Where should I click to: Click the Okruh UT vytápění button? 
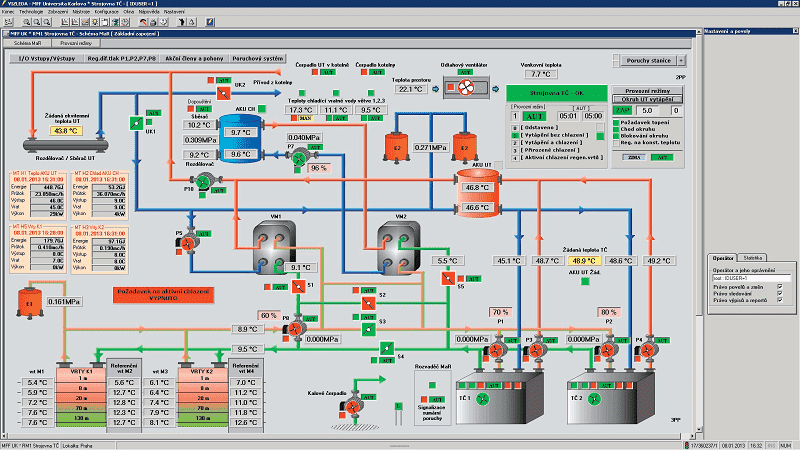point(647,99)
